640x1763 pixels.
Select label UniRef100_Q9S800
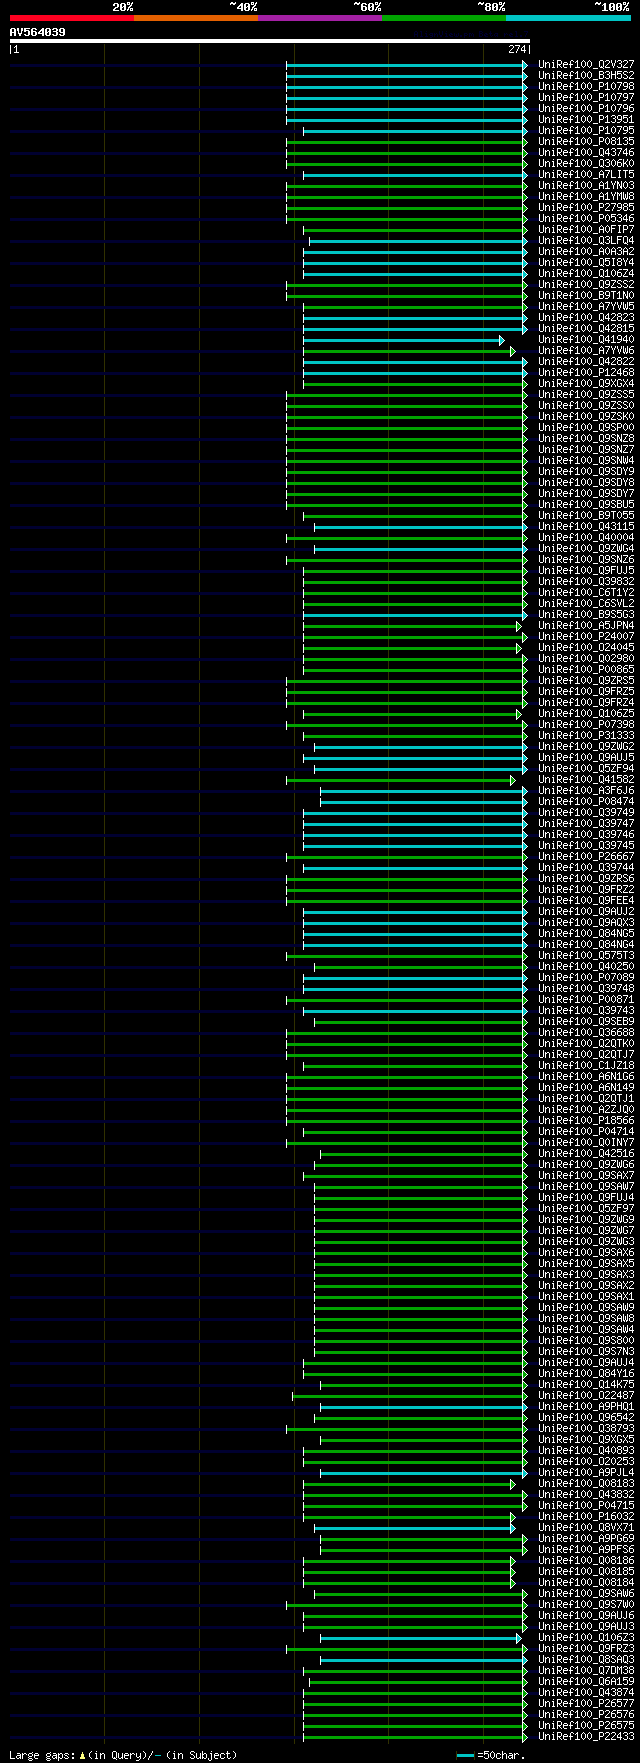[586, 1341]
